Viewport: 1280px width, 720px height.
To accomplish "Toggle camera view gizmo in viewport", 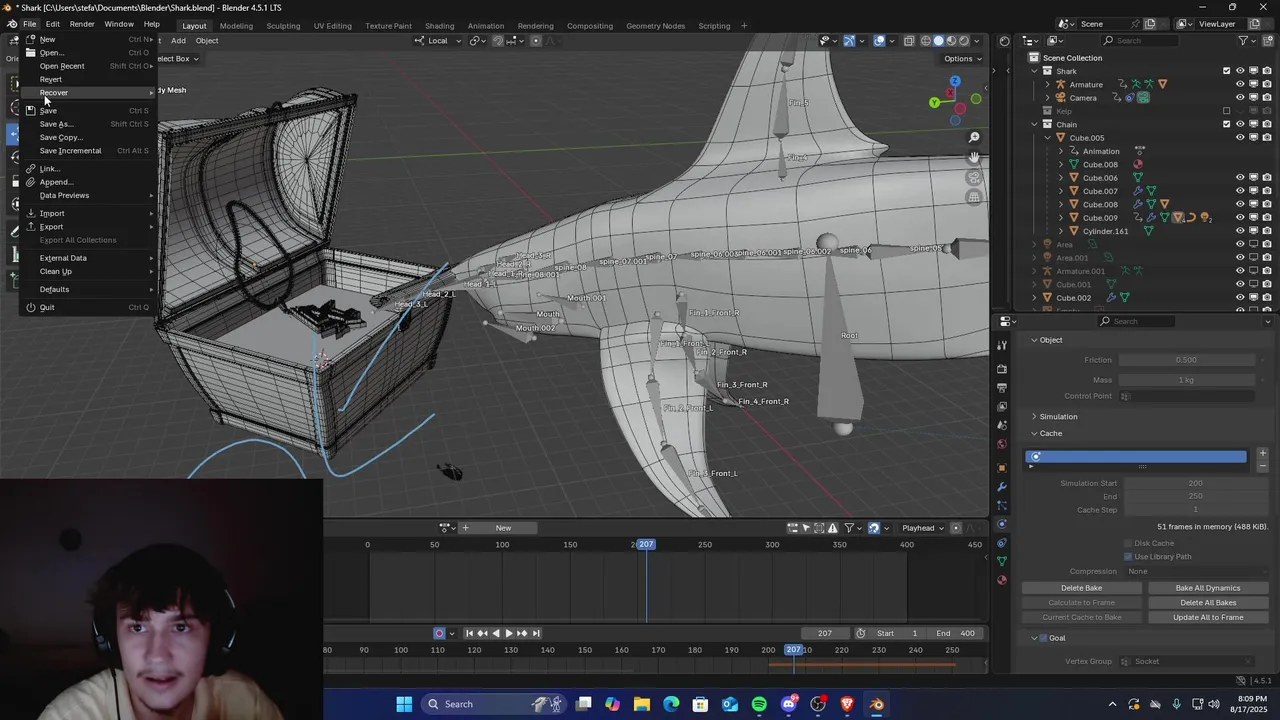I will 974,178.
